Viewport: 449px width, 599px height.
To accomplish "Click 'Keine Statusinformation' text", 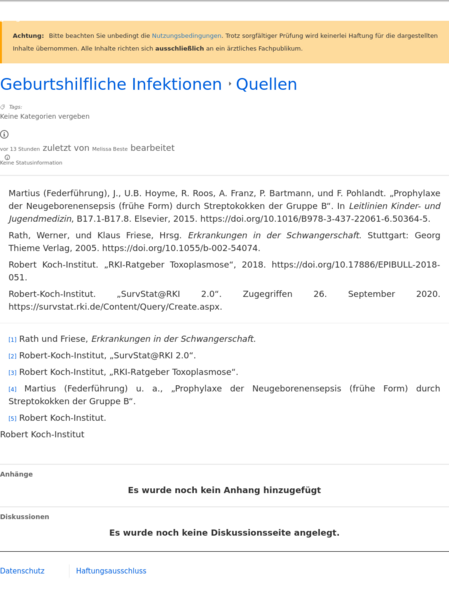I will tap(31, 163).
